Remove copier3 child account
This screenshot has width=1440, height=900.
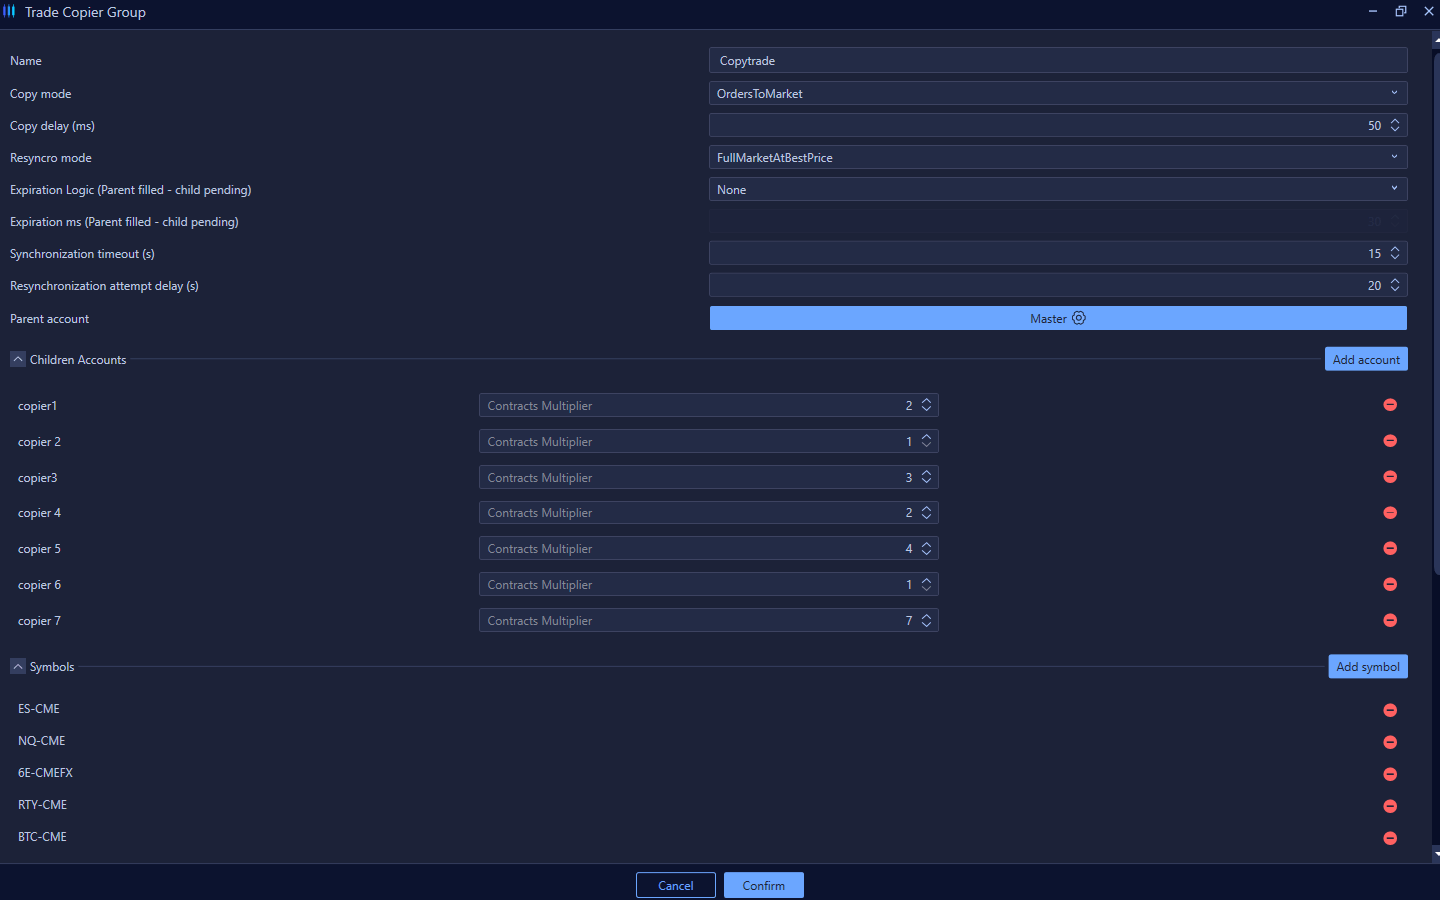point(1389,477)
